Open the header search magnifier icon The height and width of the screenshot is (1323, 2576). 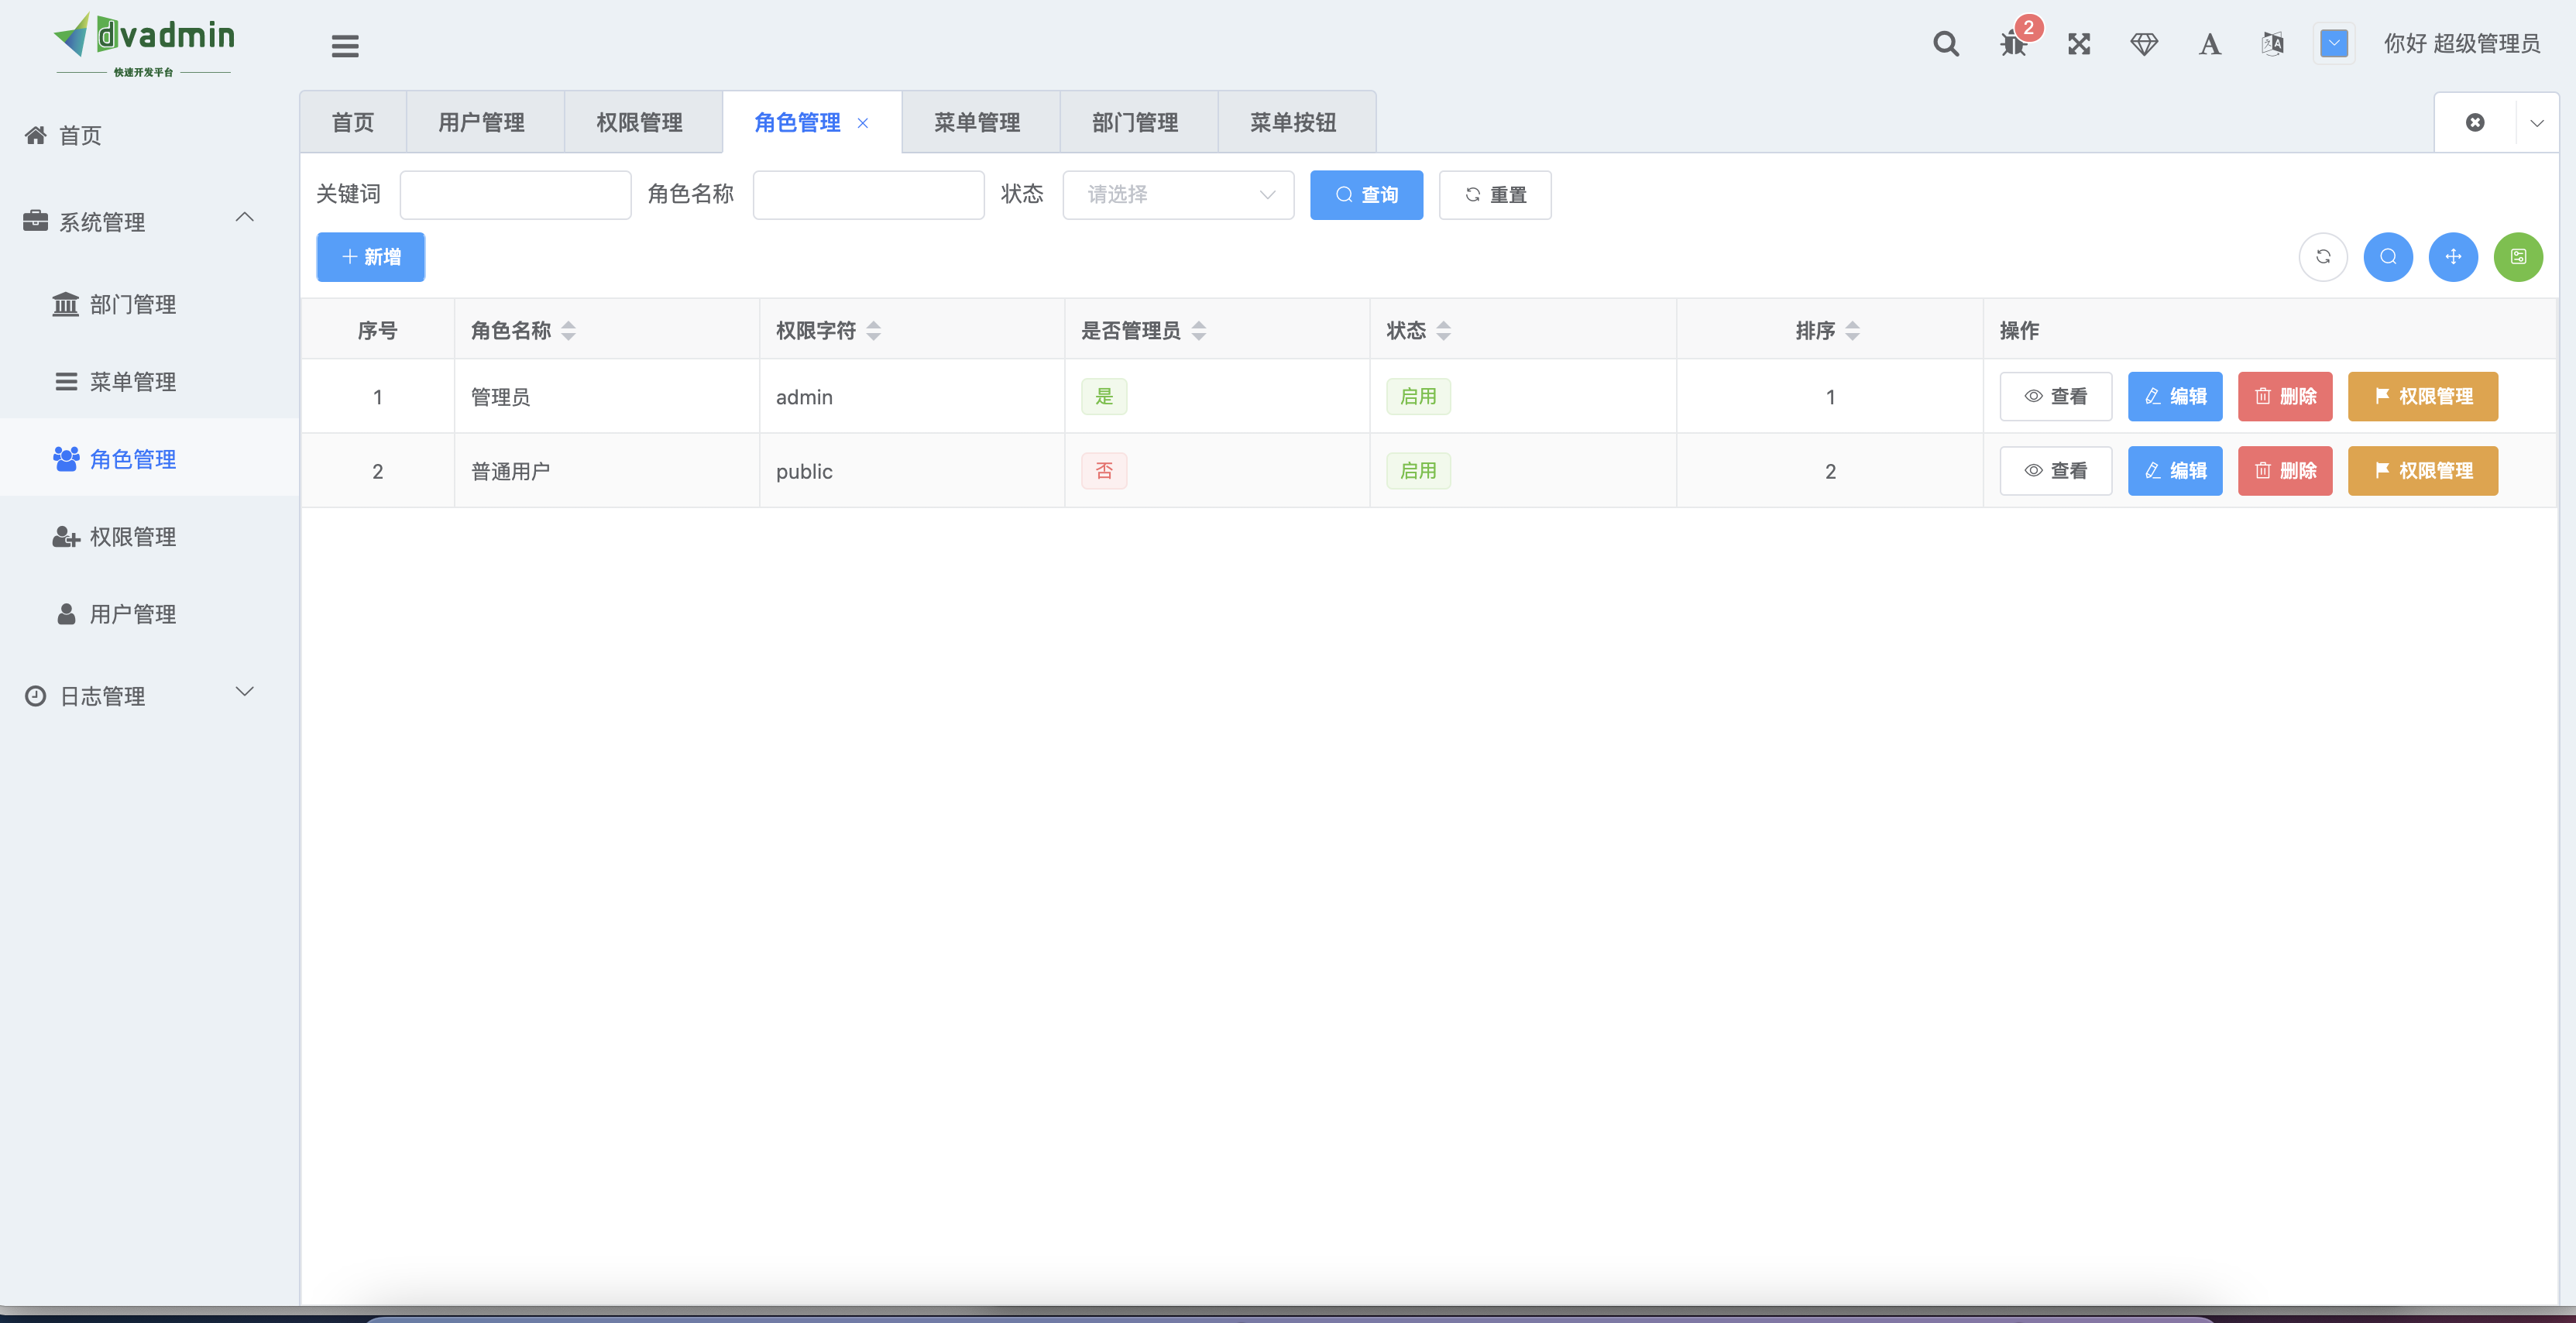(x=1945, y=44)
